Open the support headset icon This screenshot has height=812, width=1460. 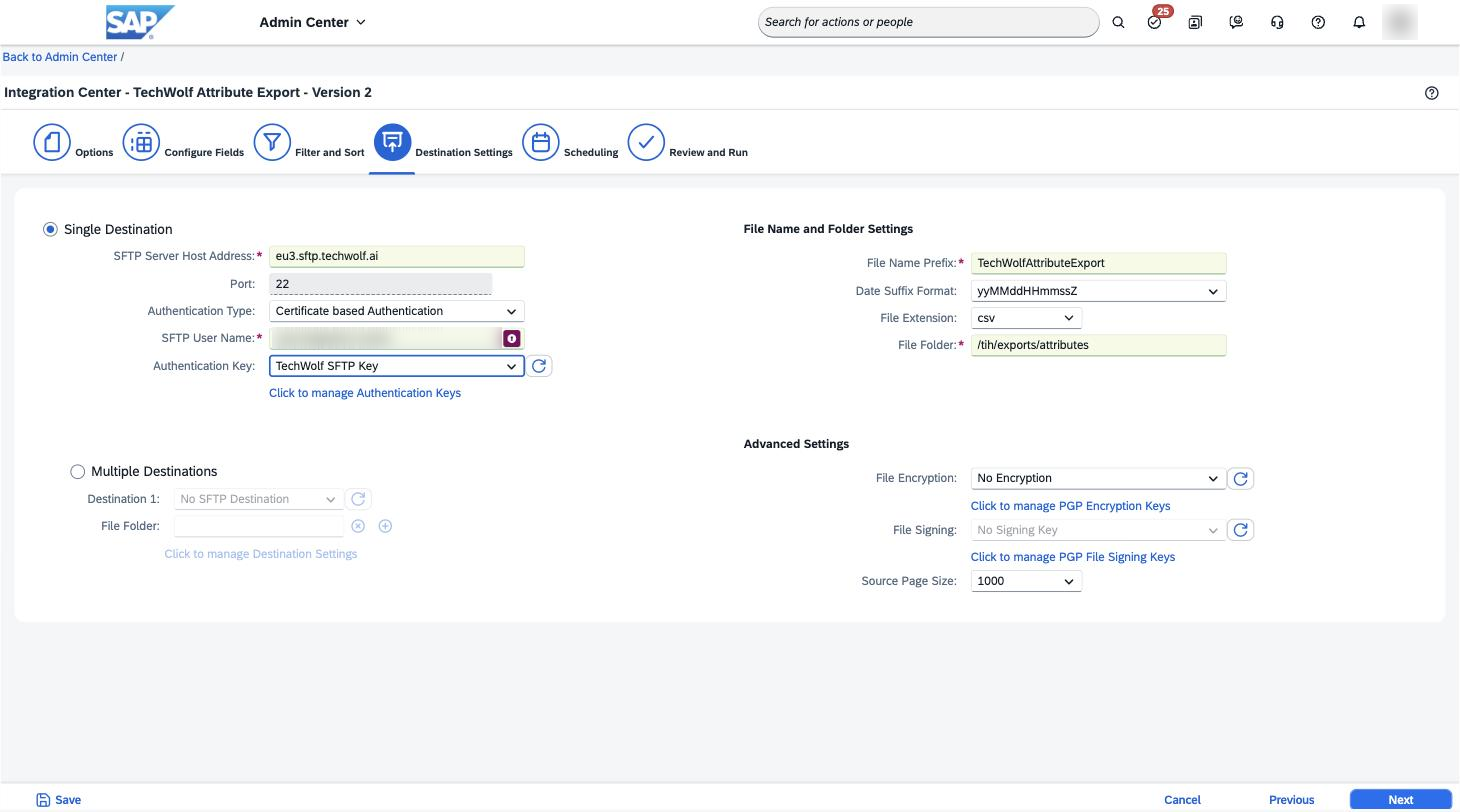tap(1277, 22)
